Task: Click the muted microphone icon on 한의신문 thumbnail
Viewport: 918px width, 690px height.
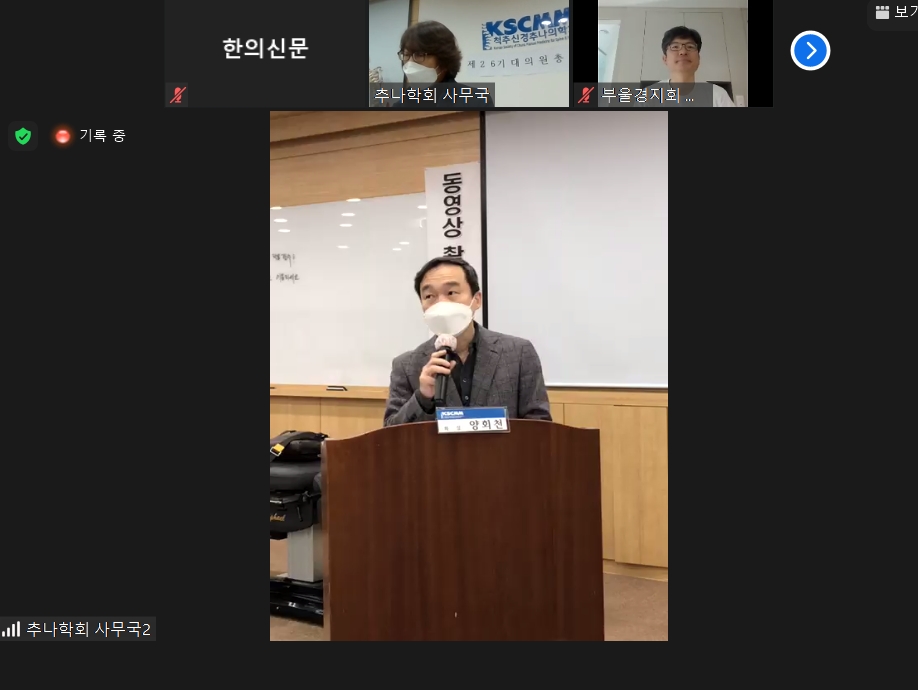Action: pos(177,95)
